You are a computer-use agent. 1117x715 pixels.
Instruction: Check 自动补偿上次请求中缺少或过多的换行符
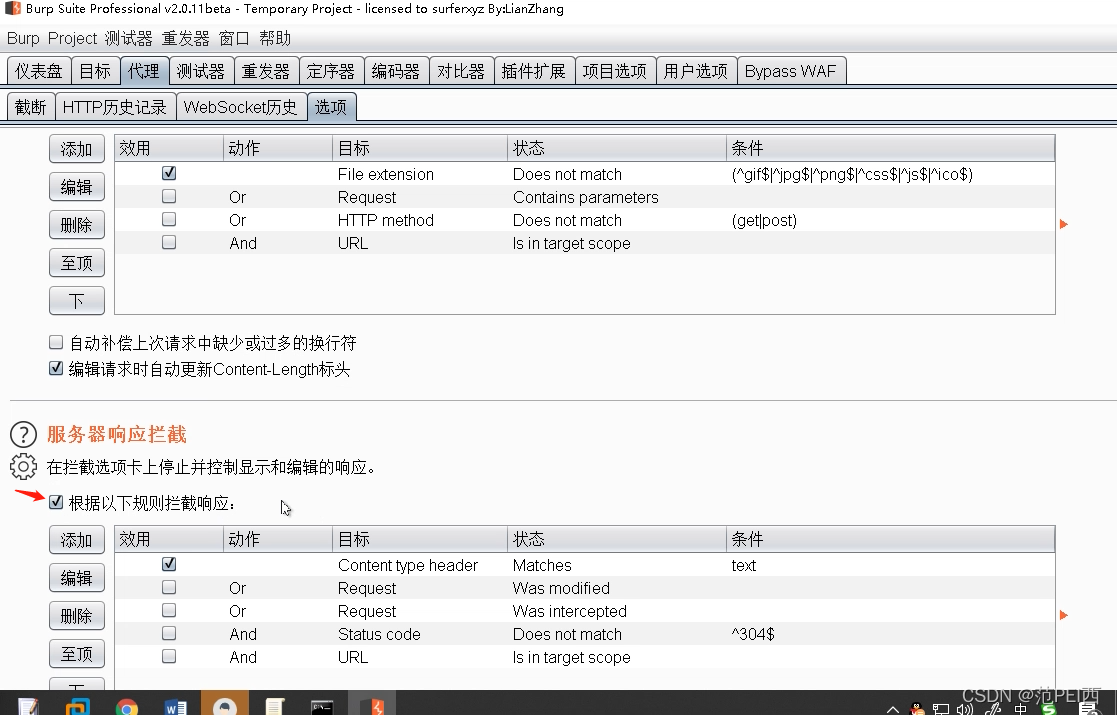pyautogui.click(x=56, y=343)
